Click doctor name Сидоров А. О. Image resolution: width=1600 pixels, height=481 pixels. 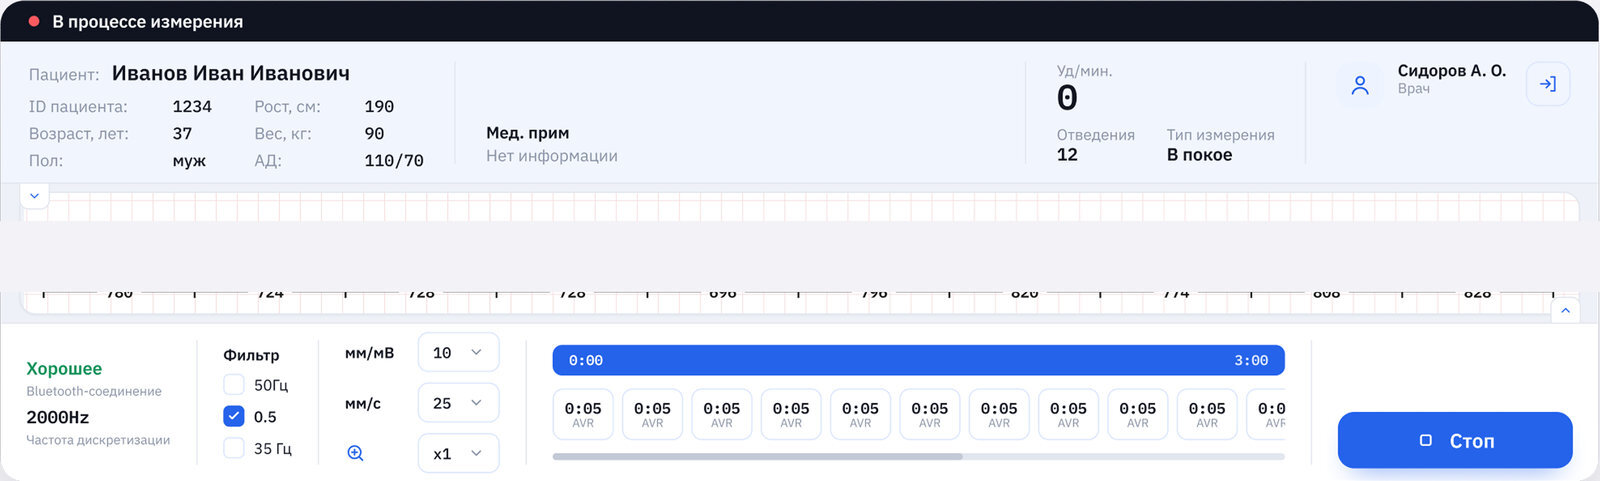1452,71
